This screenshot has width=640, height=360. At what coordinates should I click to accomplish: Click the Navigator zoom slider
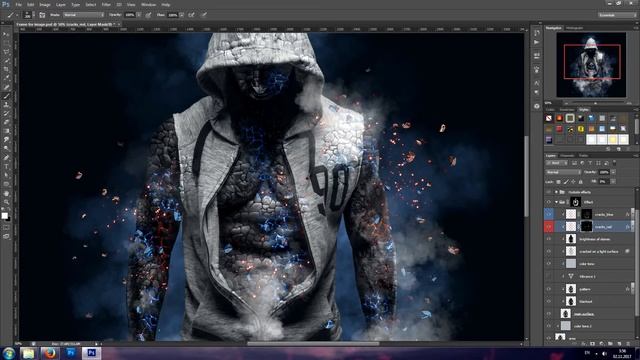pos(595,103)
